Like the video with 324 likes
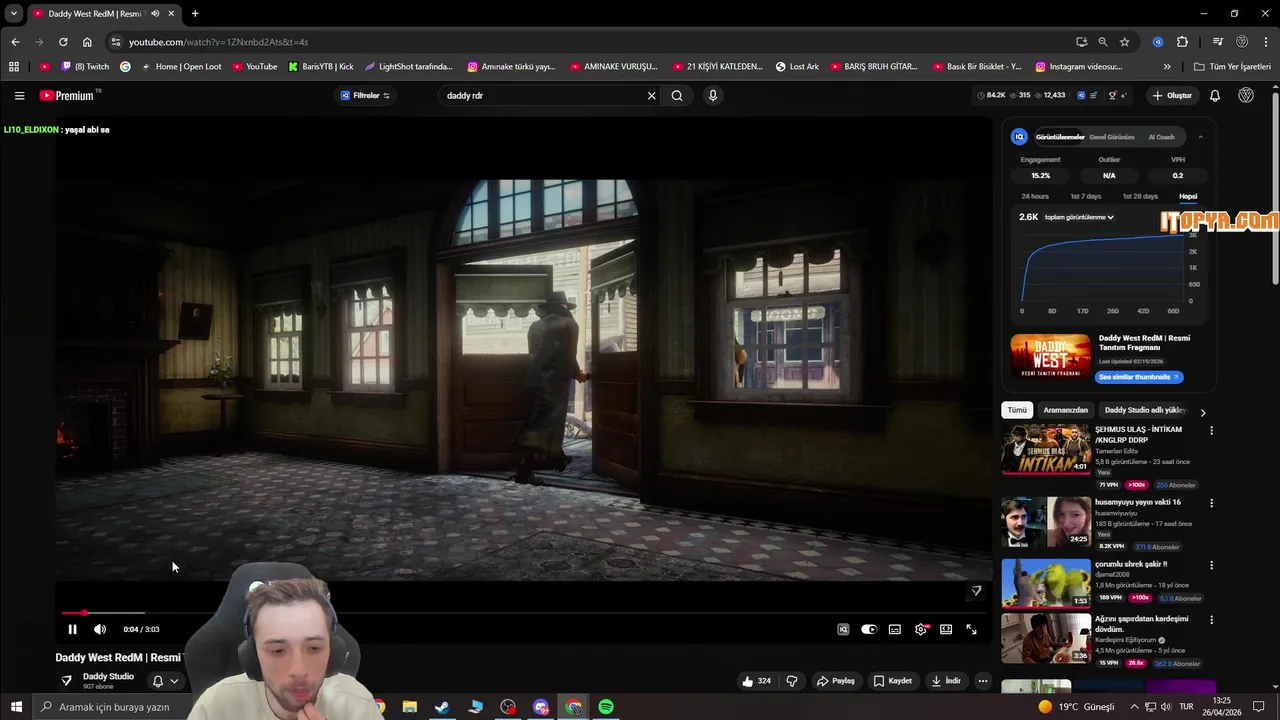Image resolution: width=1280 pixels, height=720 pixels. pyautogui.click(x=756, y=681)
